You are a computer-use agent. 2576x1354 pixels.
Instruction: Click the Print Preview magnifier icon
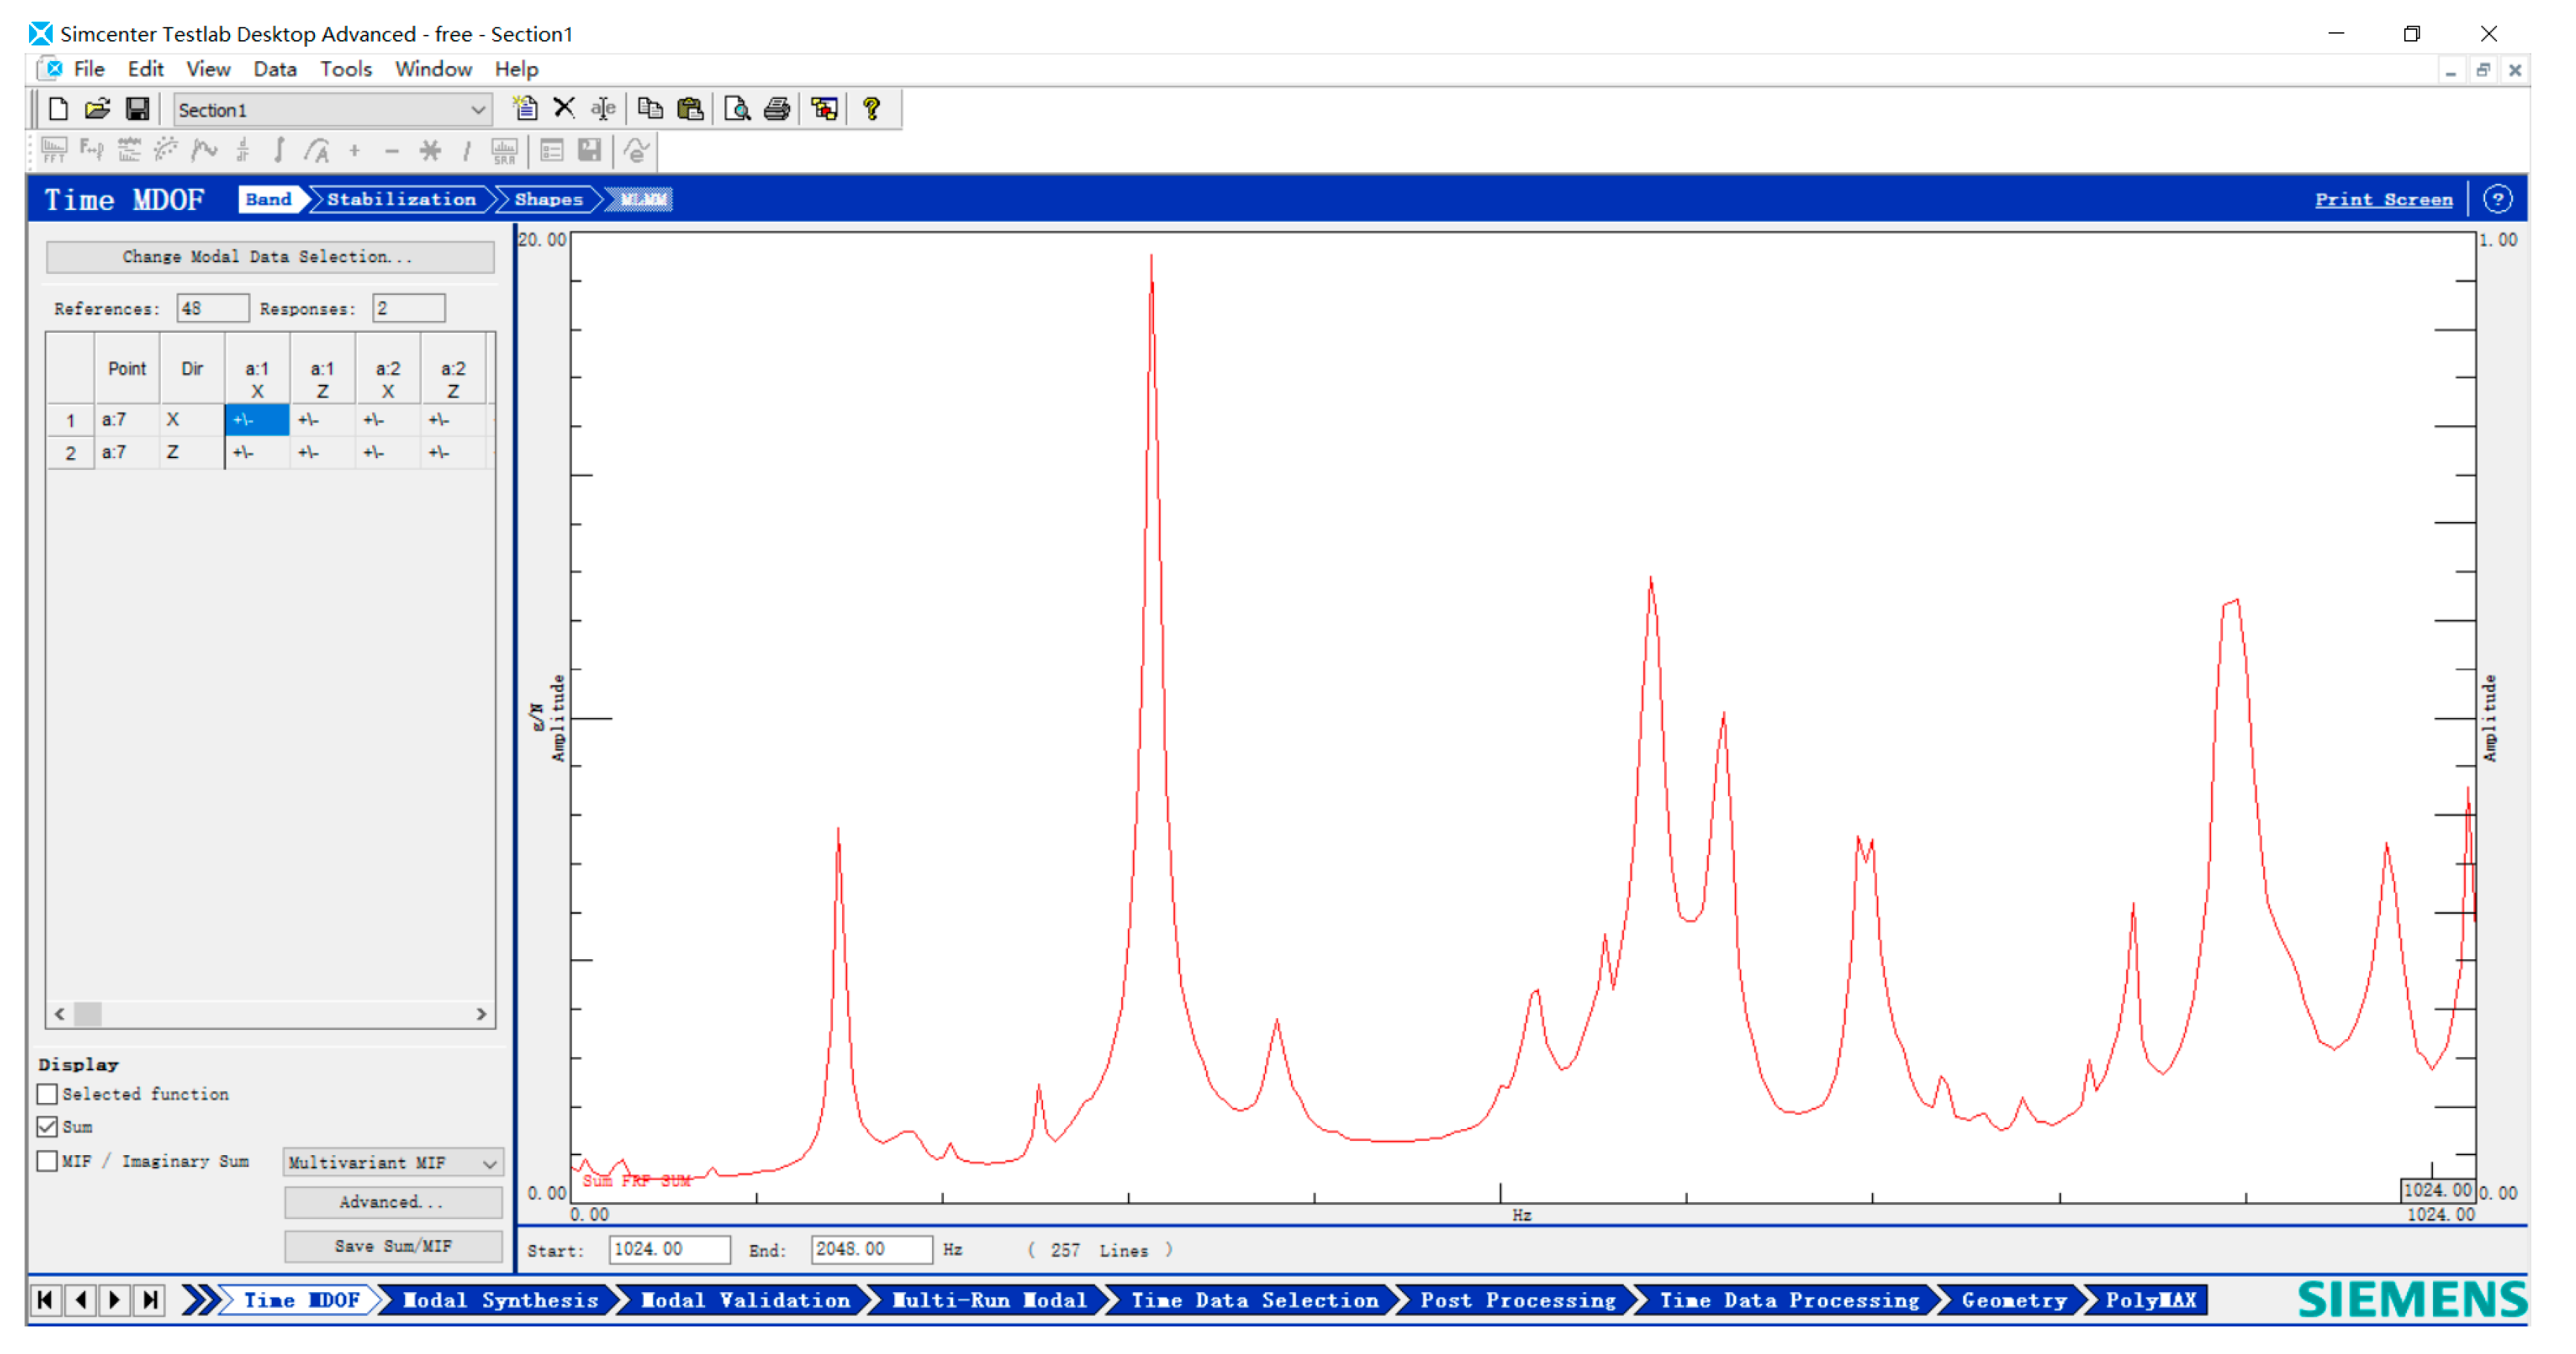pyautogui.click(x=737, y=109)
